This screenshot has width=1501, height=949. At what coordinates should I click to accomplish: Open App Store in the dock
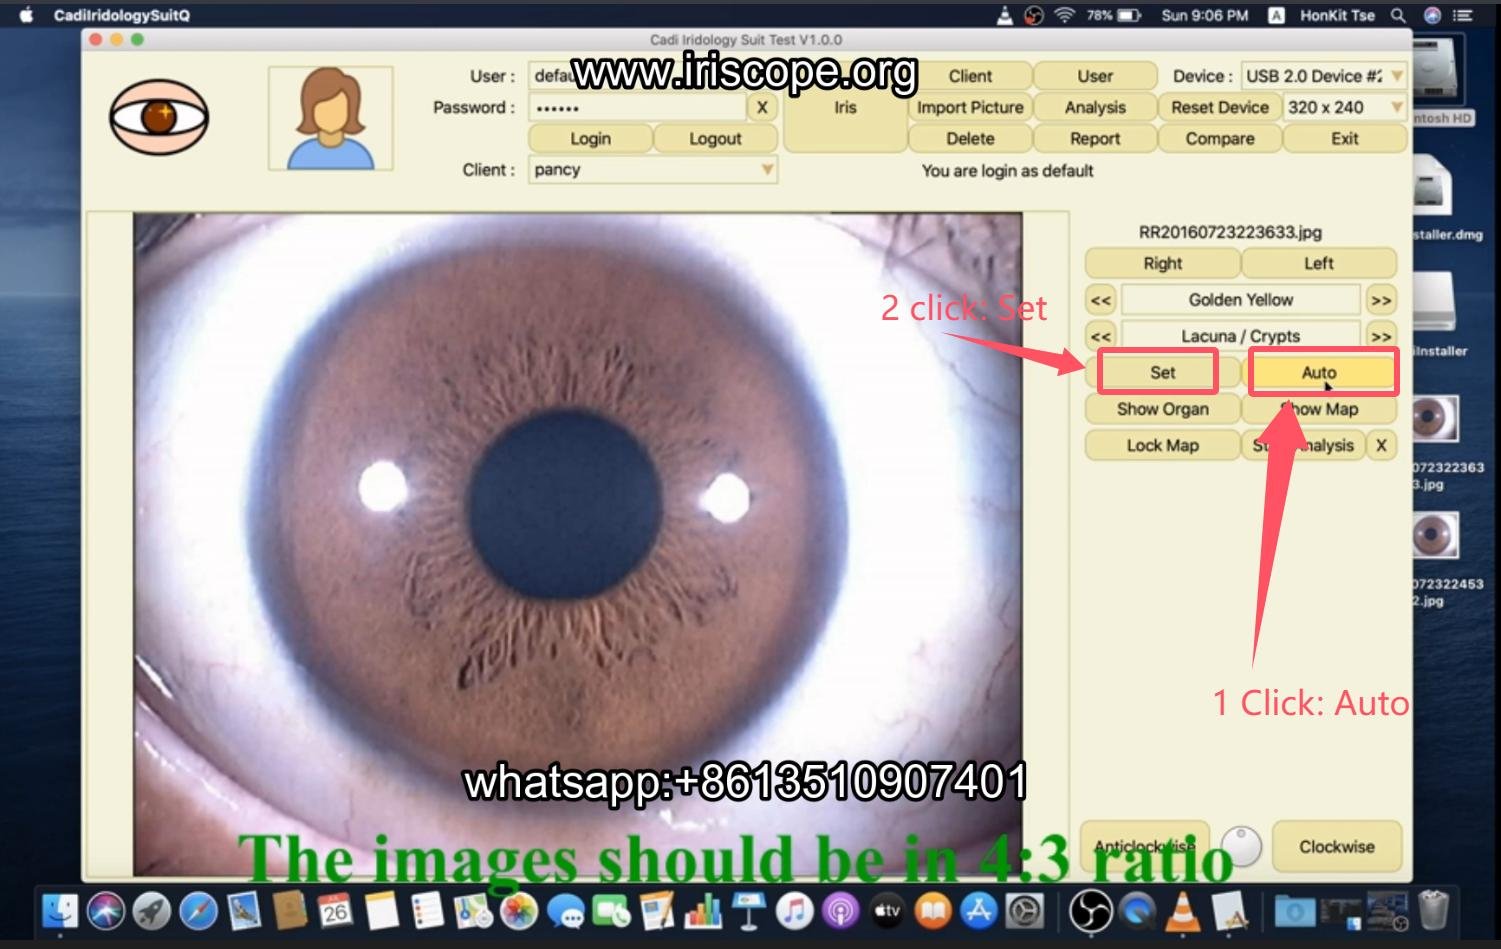(979, 911)
